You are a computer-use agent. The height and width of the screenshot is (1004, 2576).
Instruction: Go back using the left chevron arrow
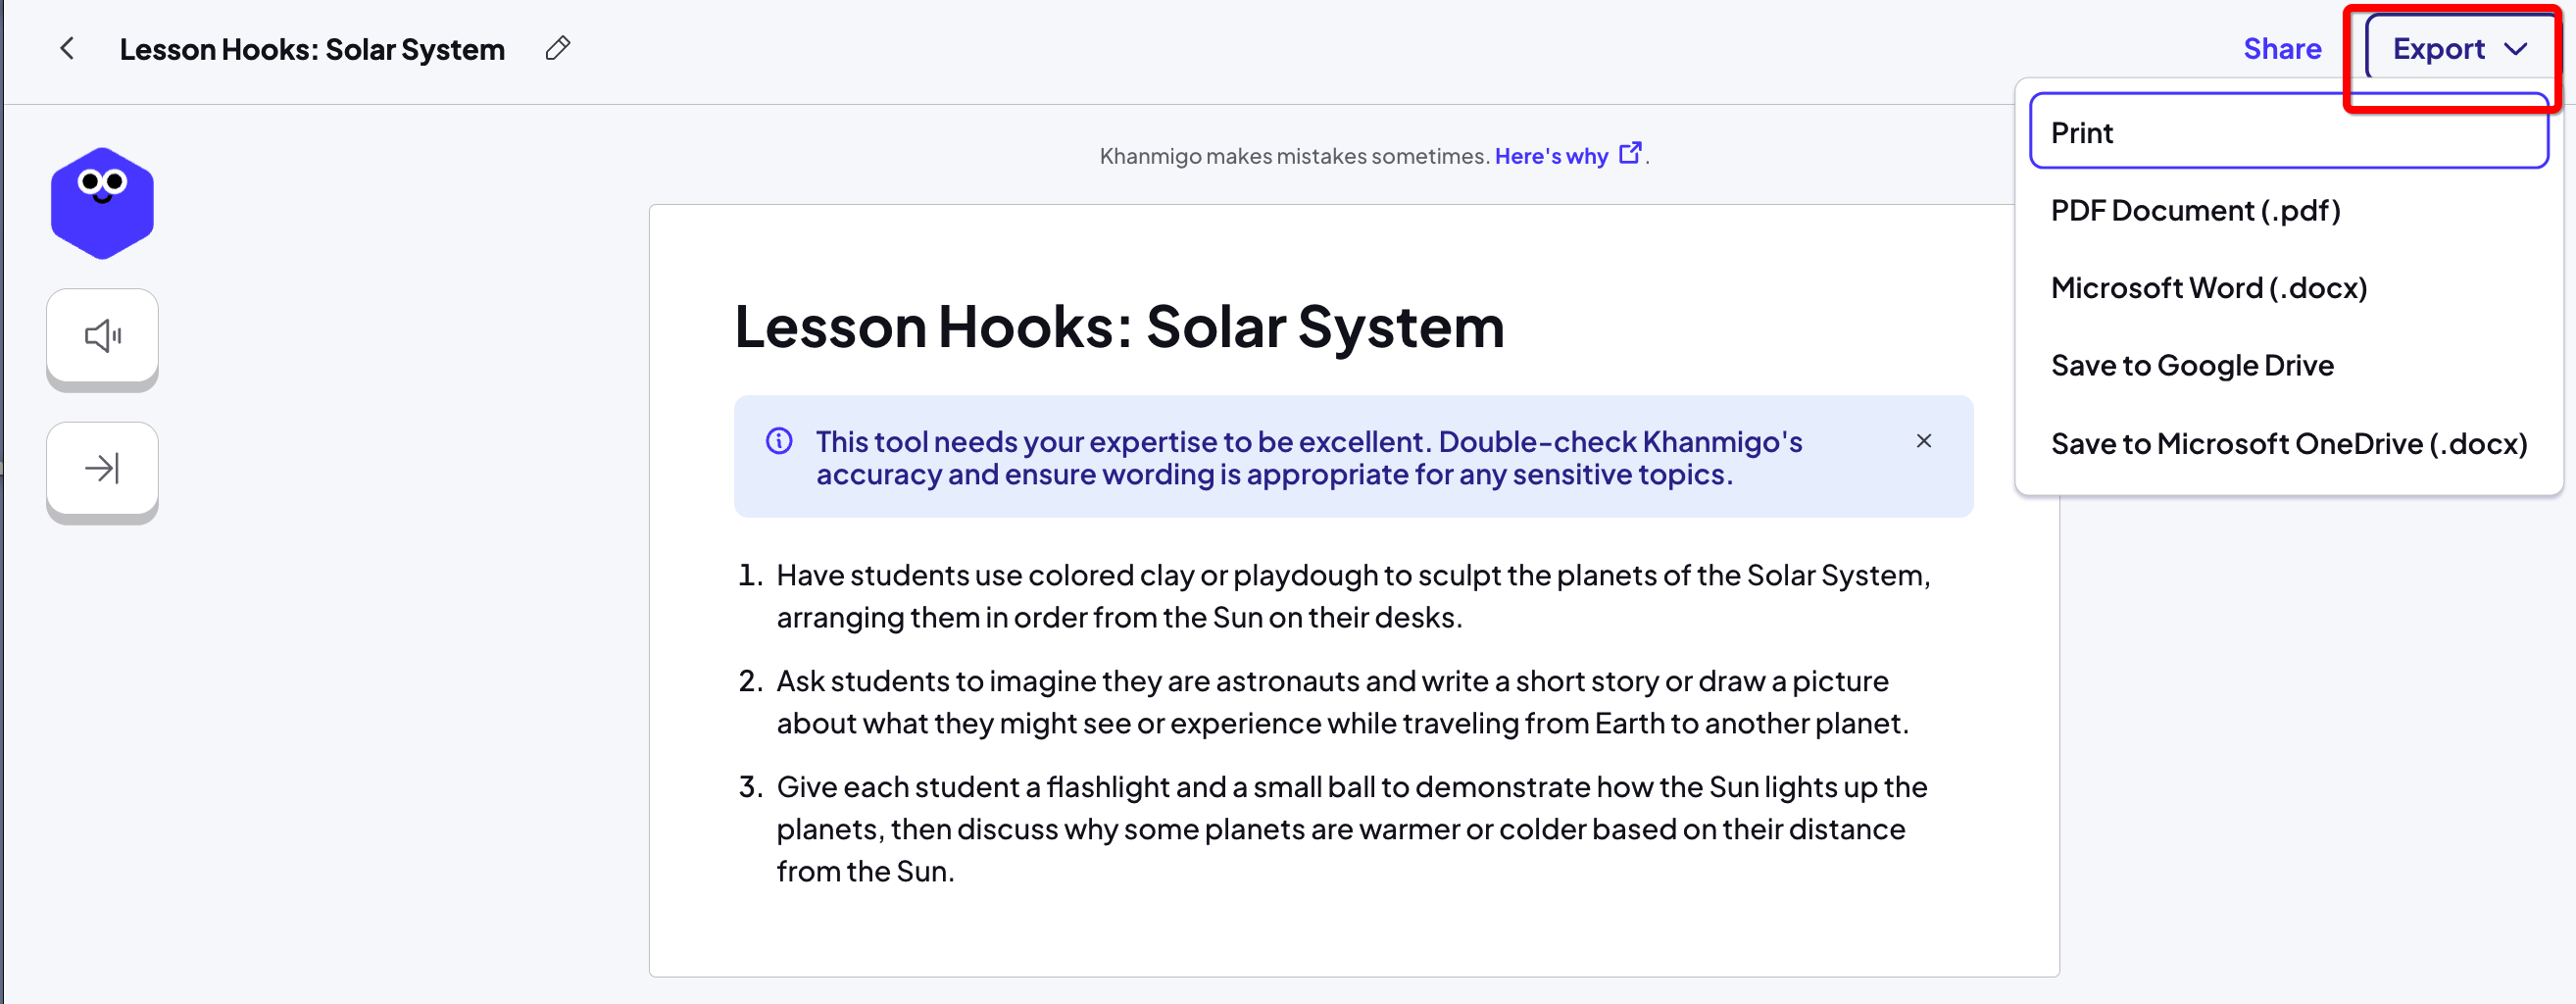pyautogui.click(x=67, y=48)
